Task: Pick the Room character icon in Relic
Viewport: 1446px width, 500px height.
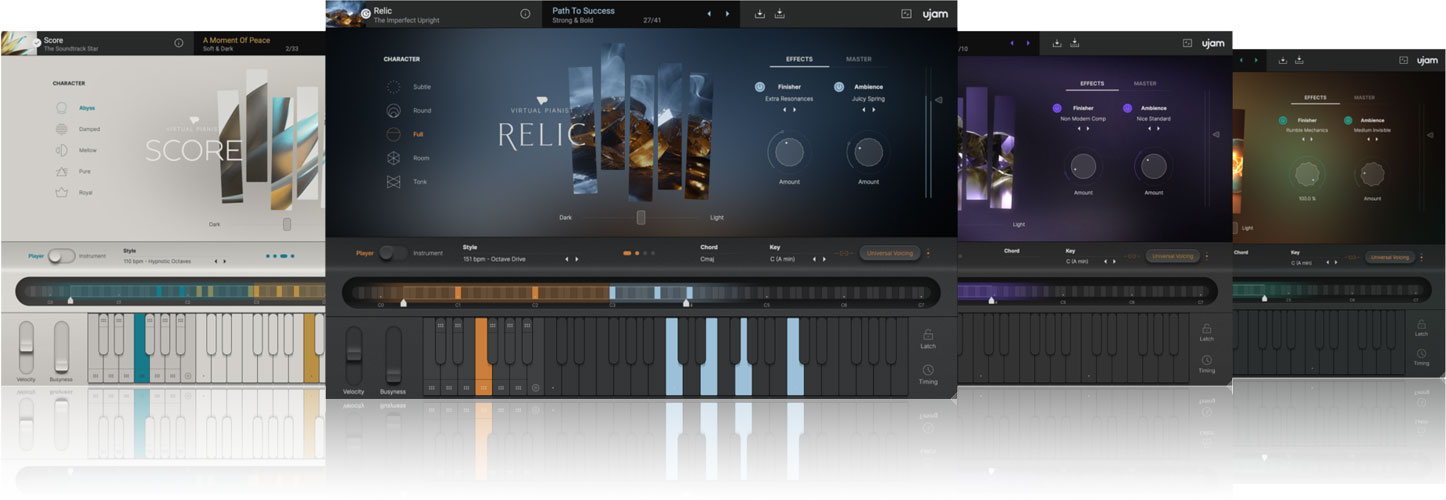Action: coord(393,158)
